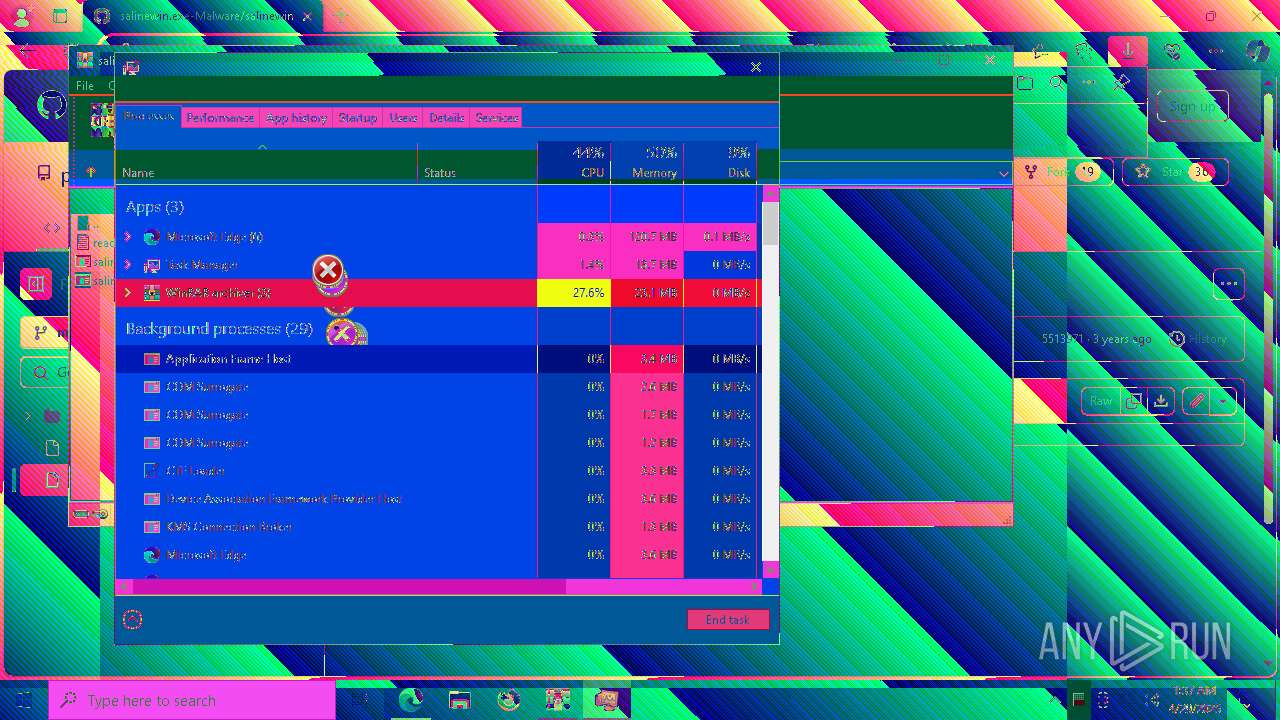Click the Raw file button
Screen dimensions: 1280x720
(1101, 401)
